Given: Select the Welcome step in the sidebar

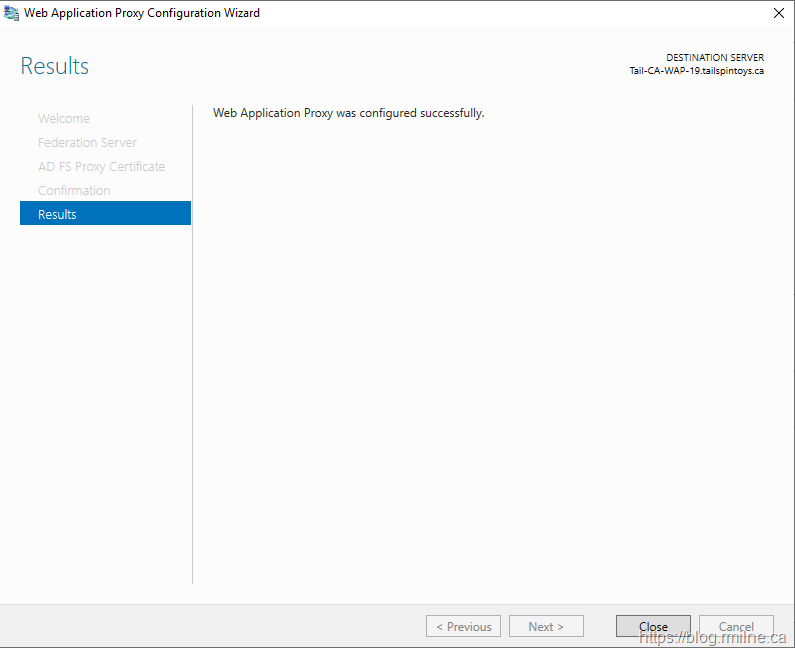Looking at the screenshot, I should [64, 118].
